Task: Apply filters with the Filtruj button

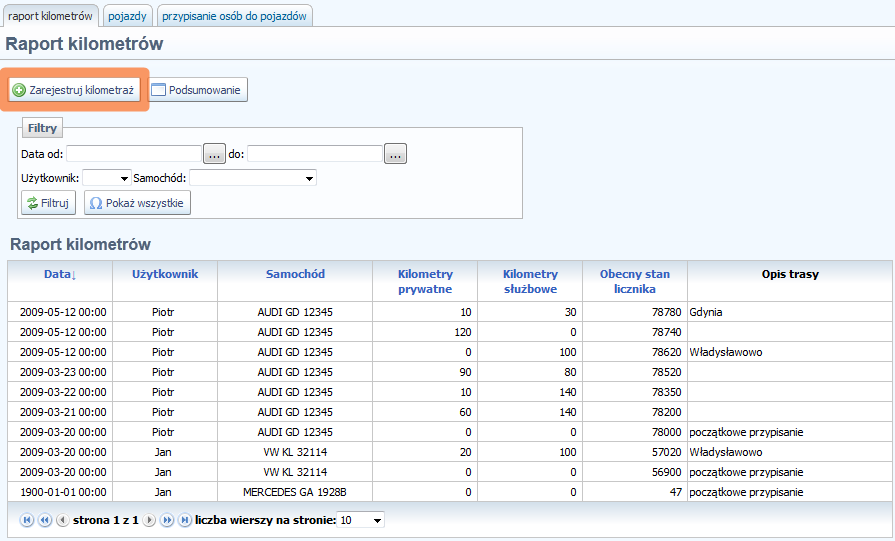Action: tap(48, 203)
